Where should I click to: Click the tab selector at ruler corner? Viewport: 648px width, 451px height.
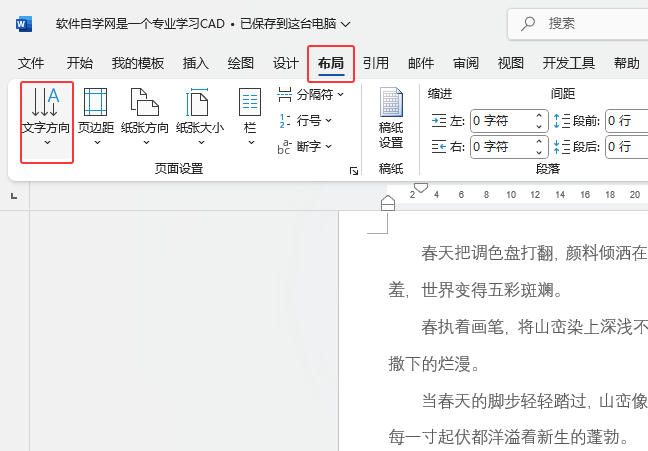(14, 196)
